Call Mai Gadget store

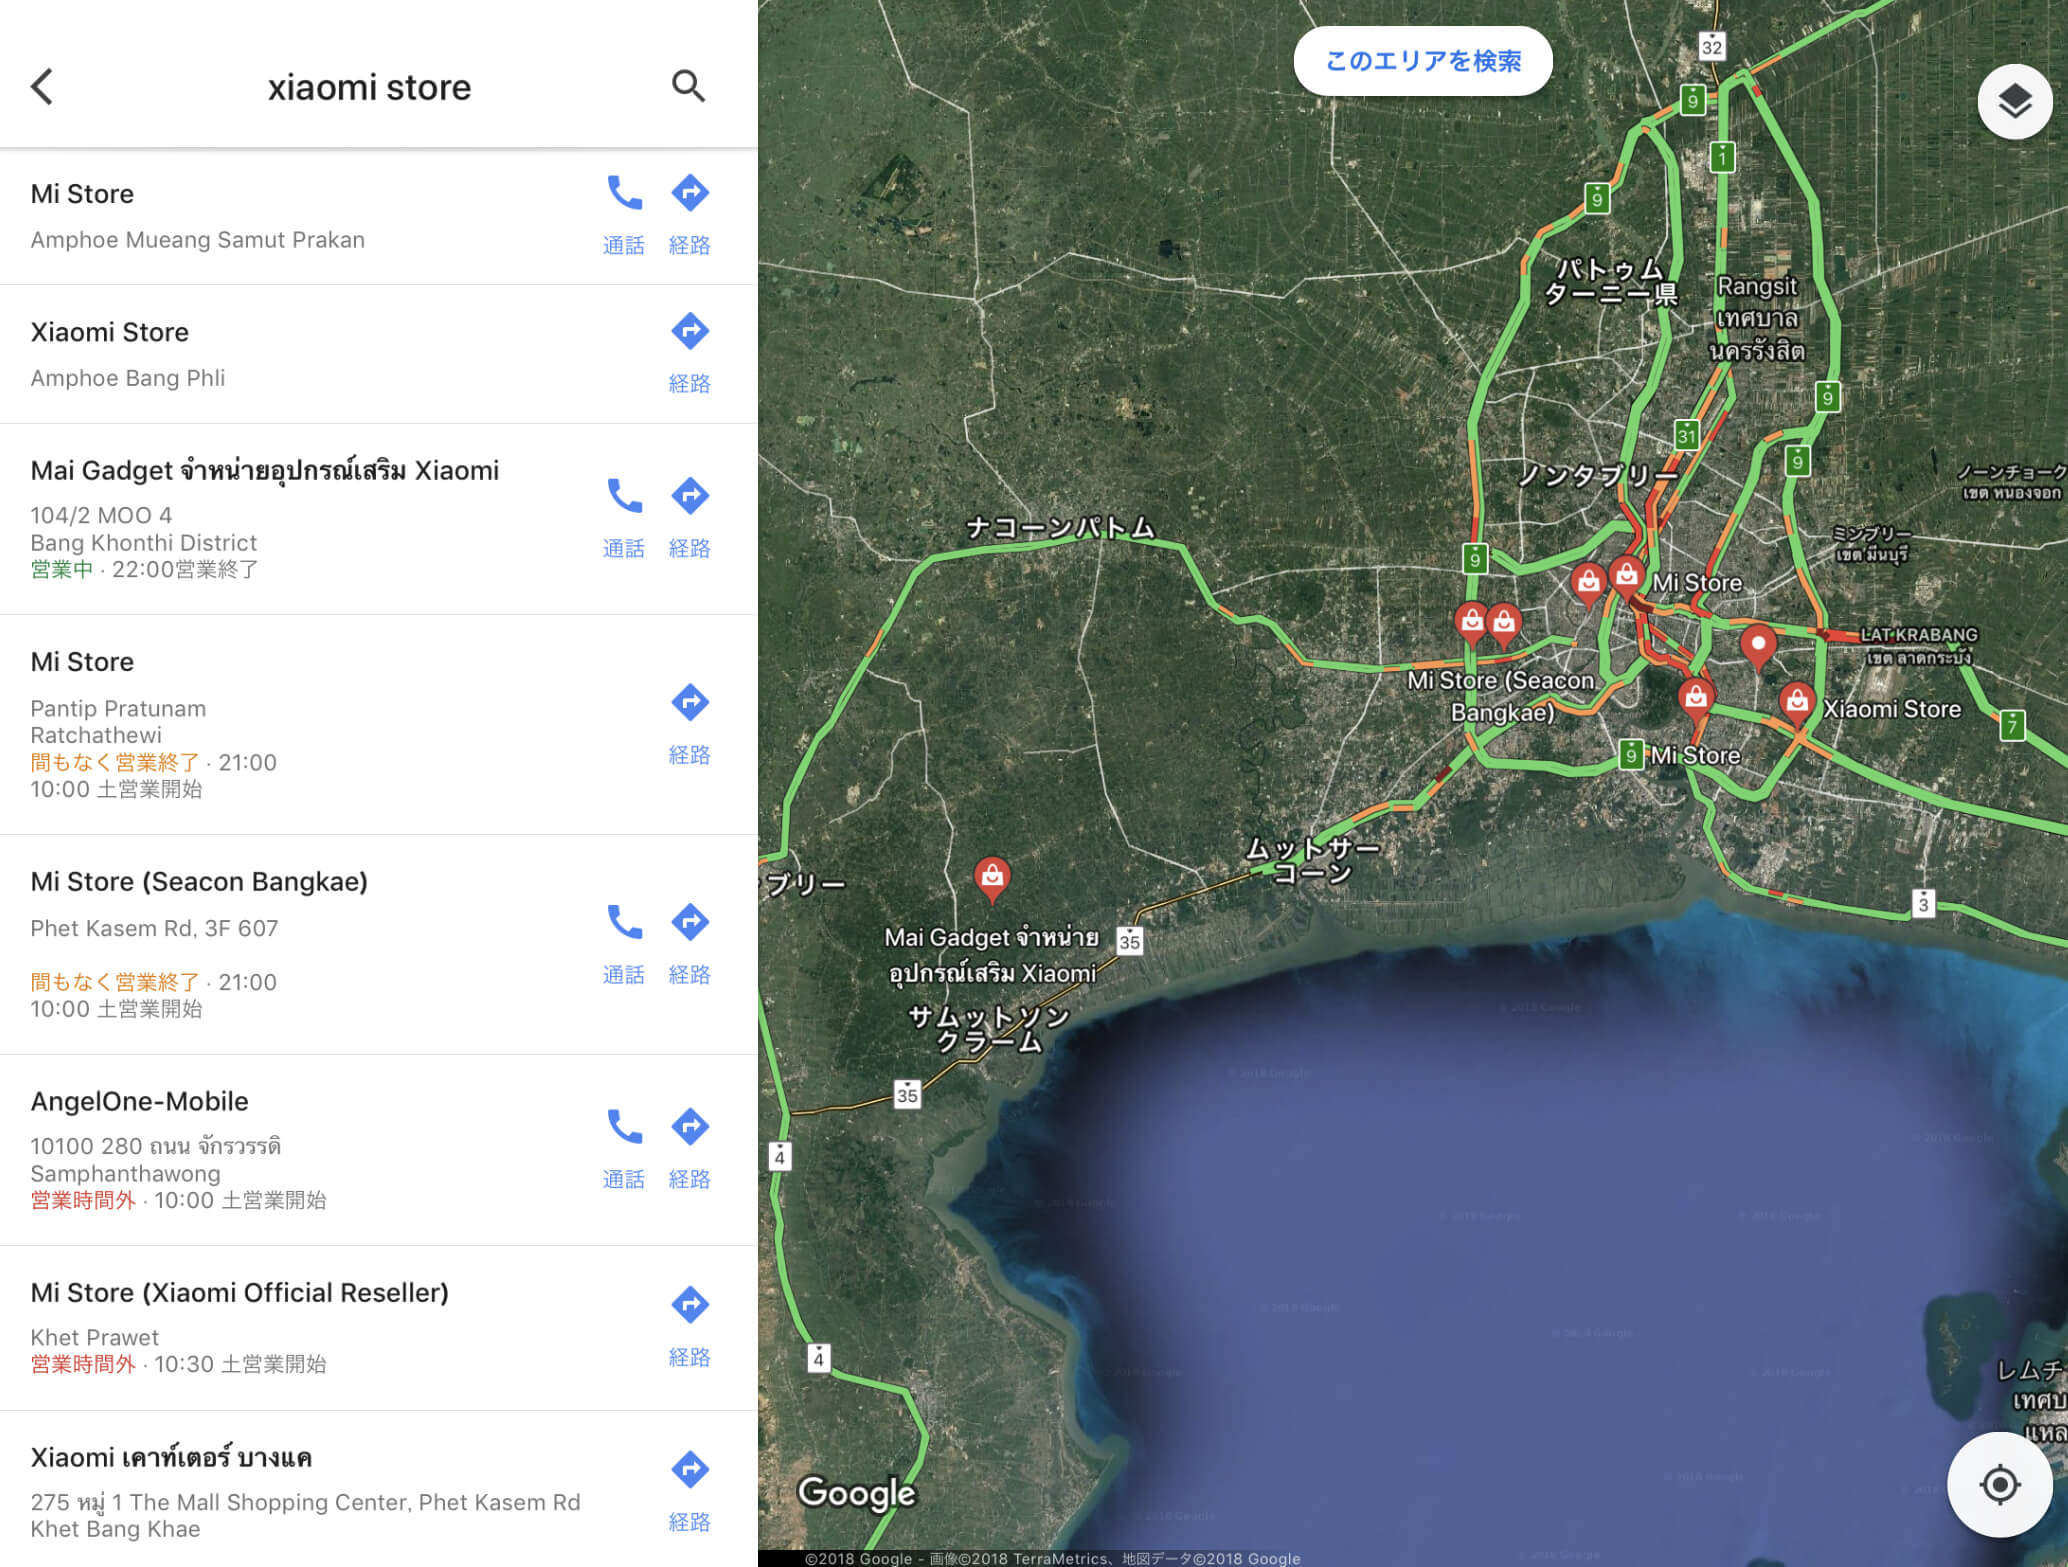624,496
